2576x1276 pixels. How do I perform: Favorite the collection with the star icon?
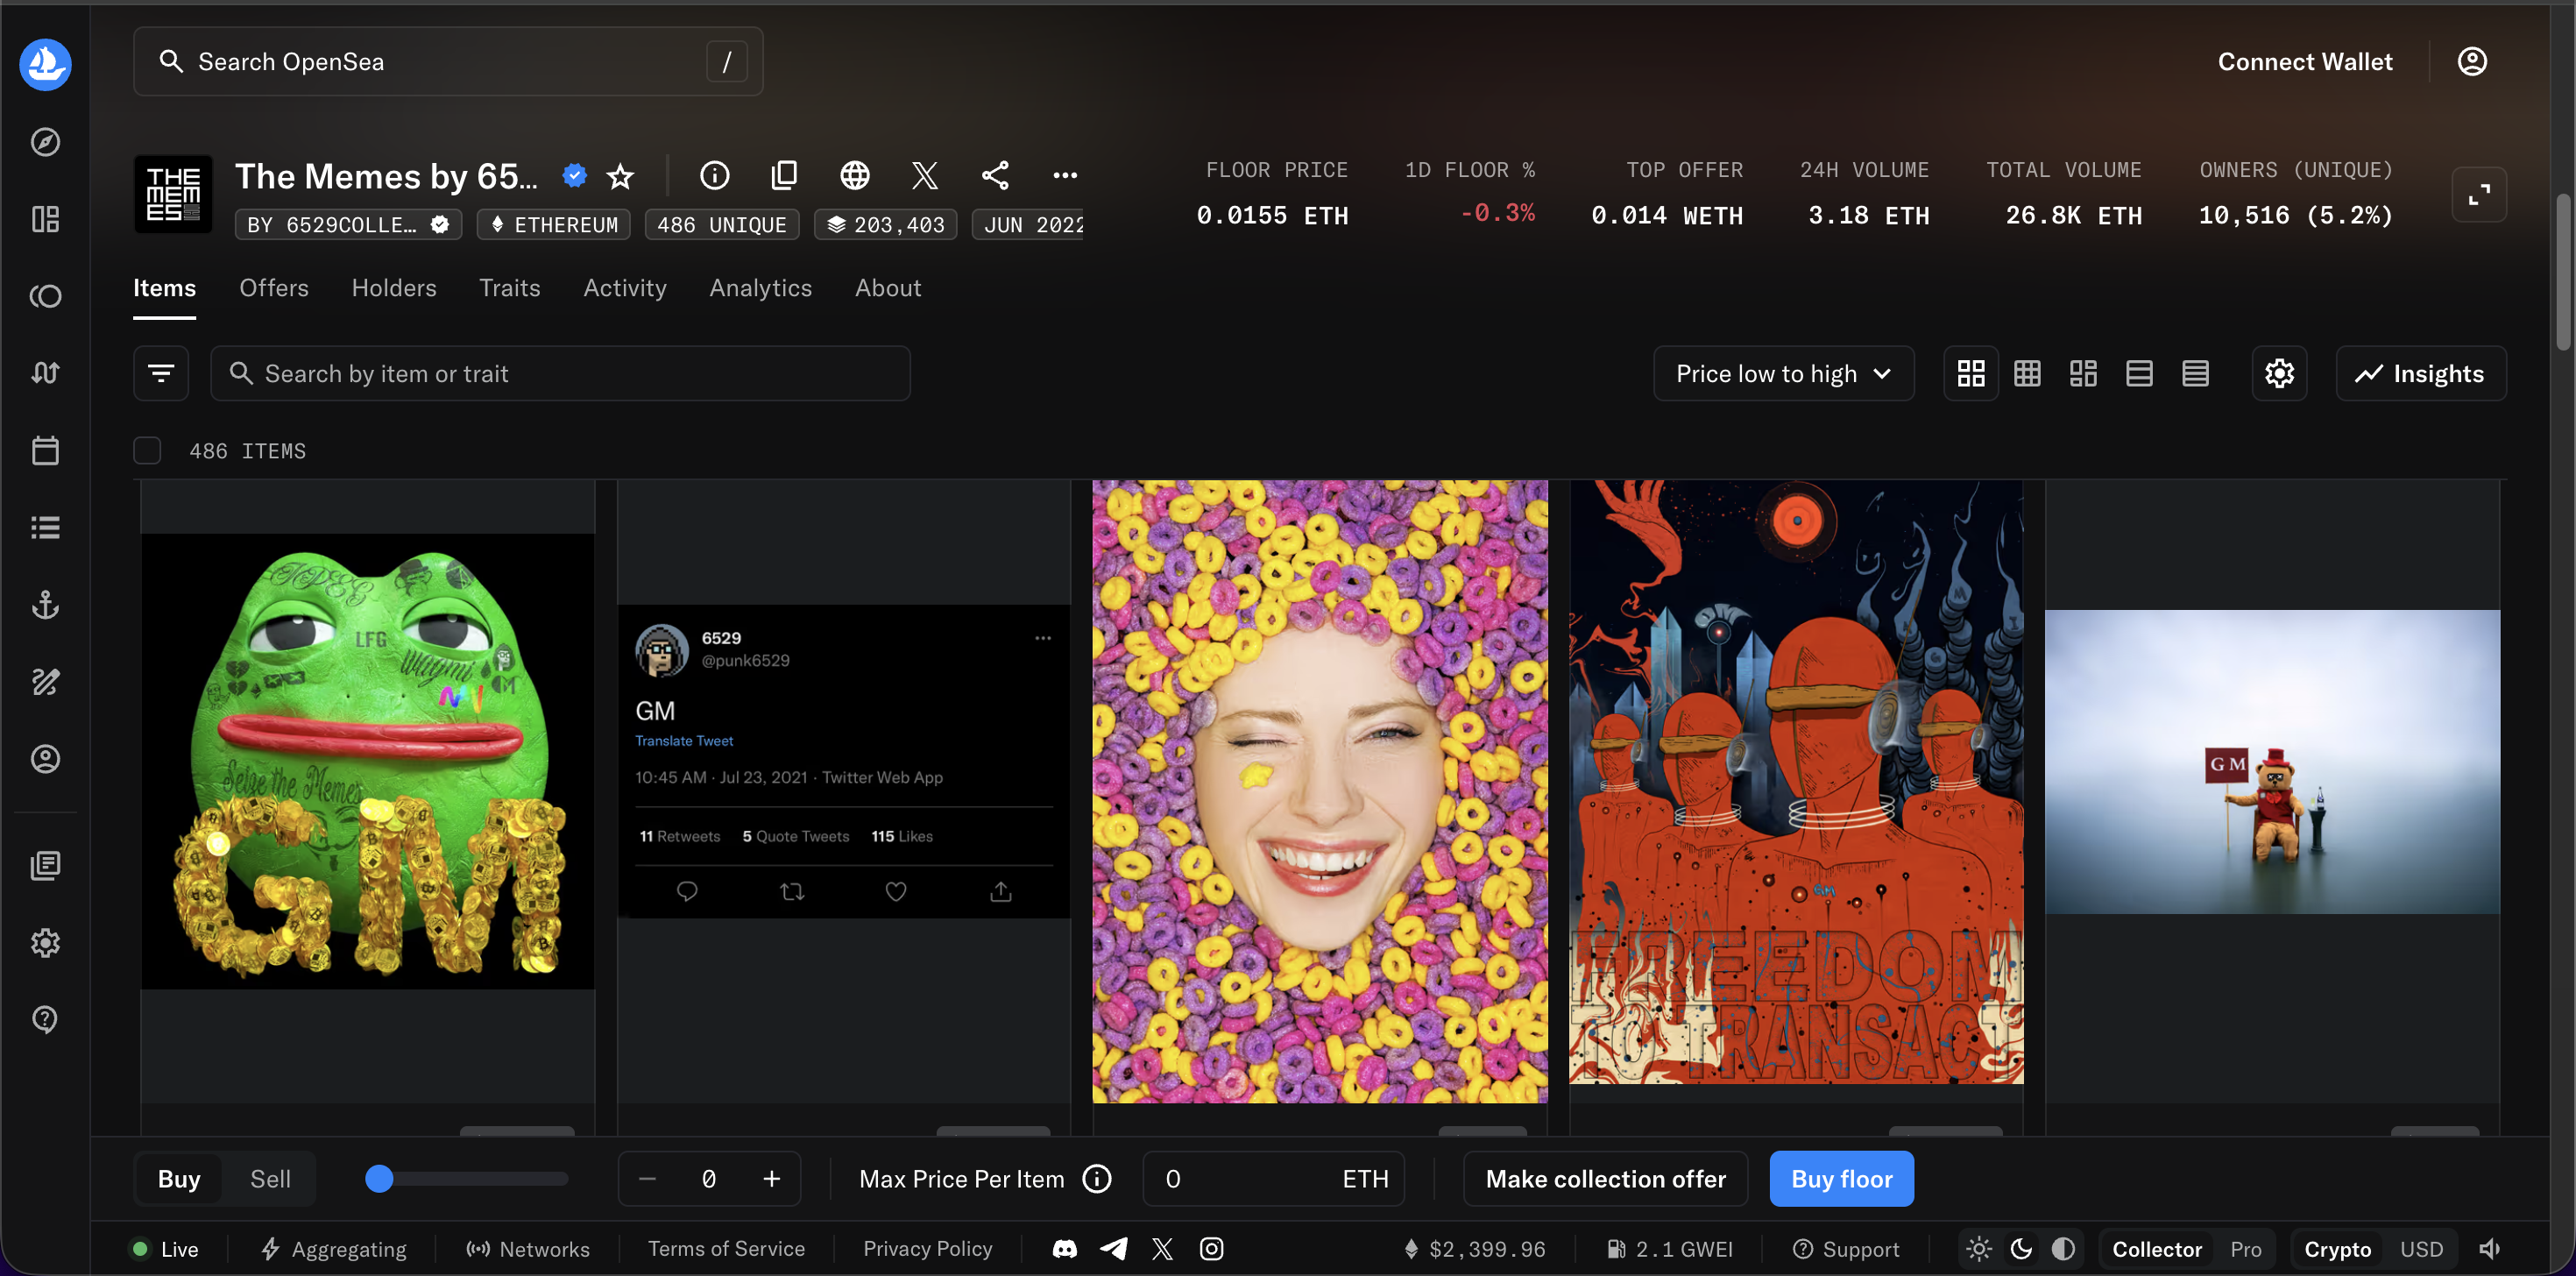620,177
